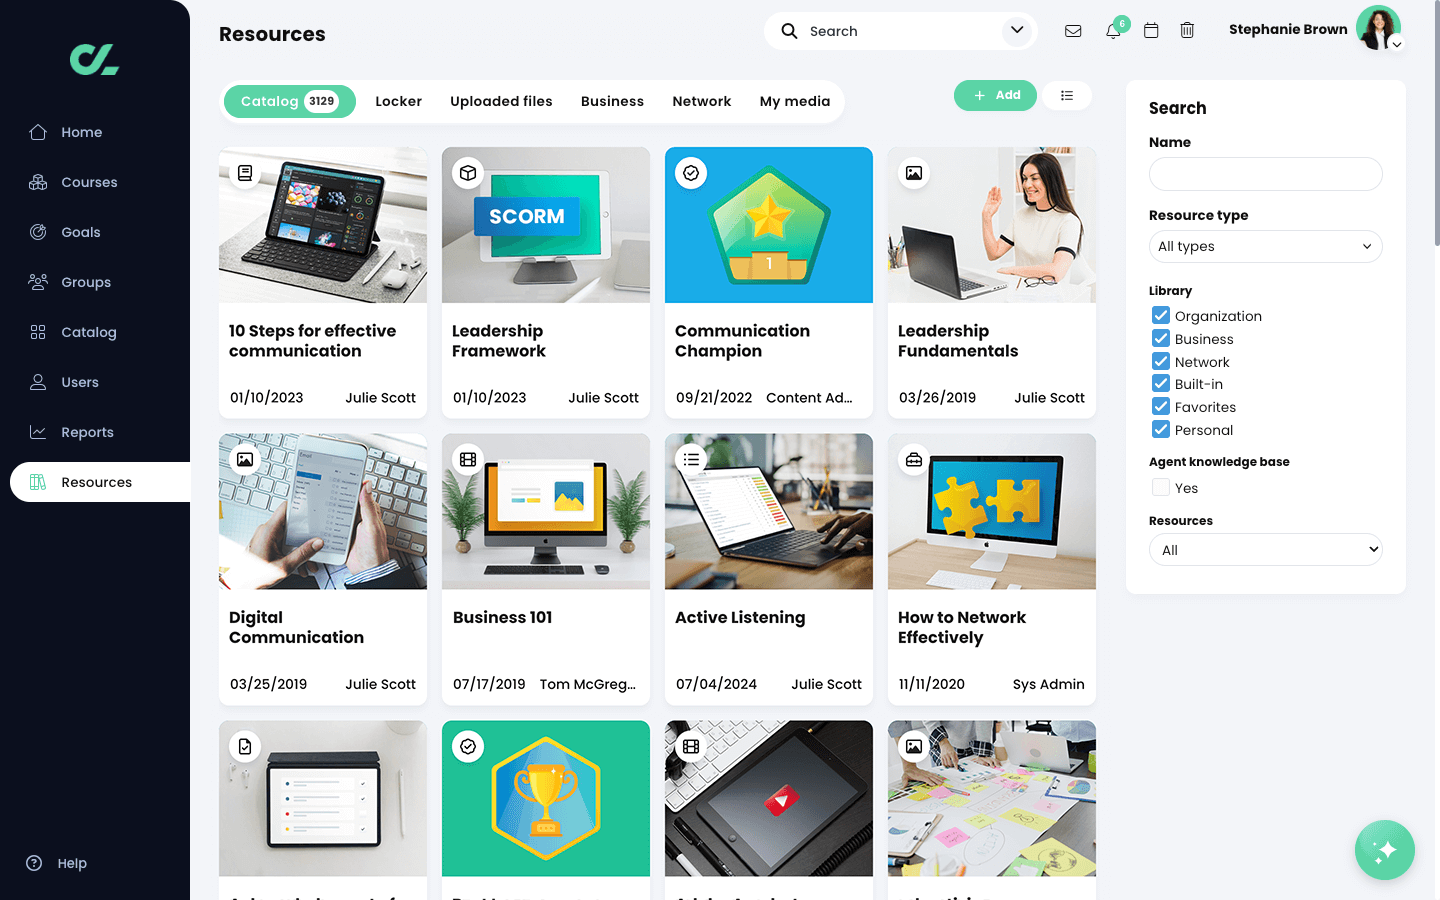1440x900 pixels.
Task: Select the Catalog tab
Action: click(x=290, y=101)
